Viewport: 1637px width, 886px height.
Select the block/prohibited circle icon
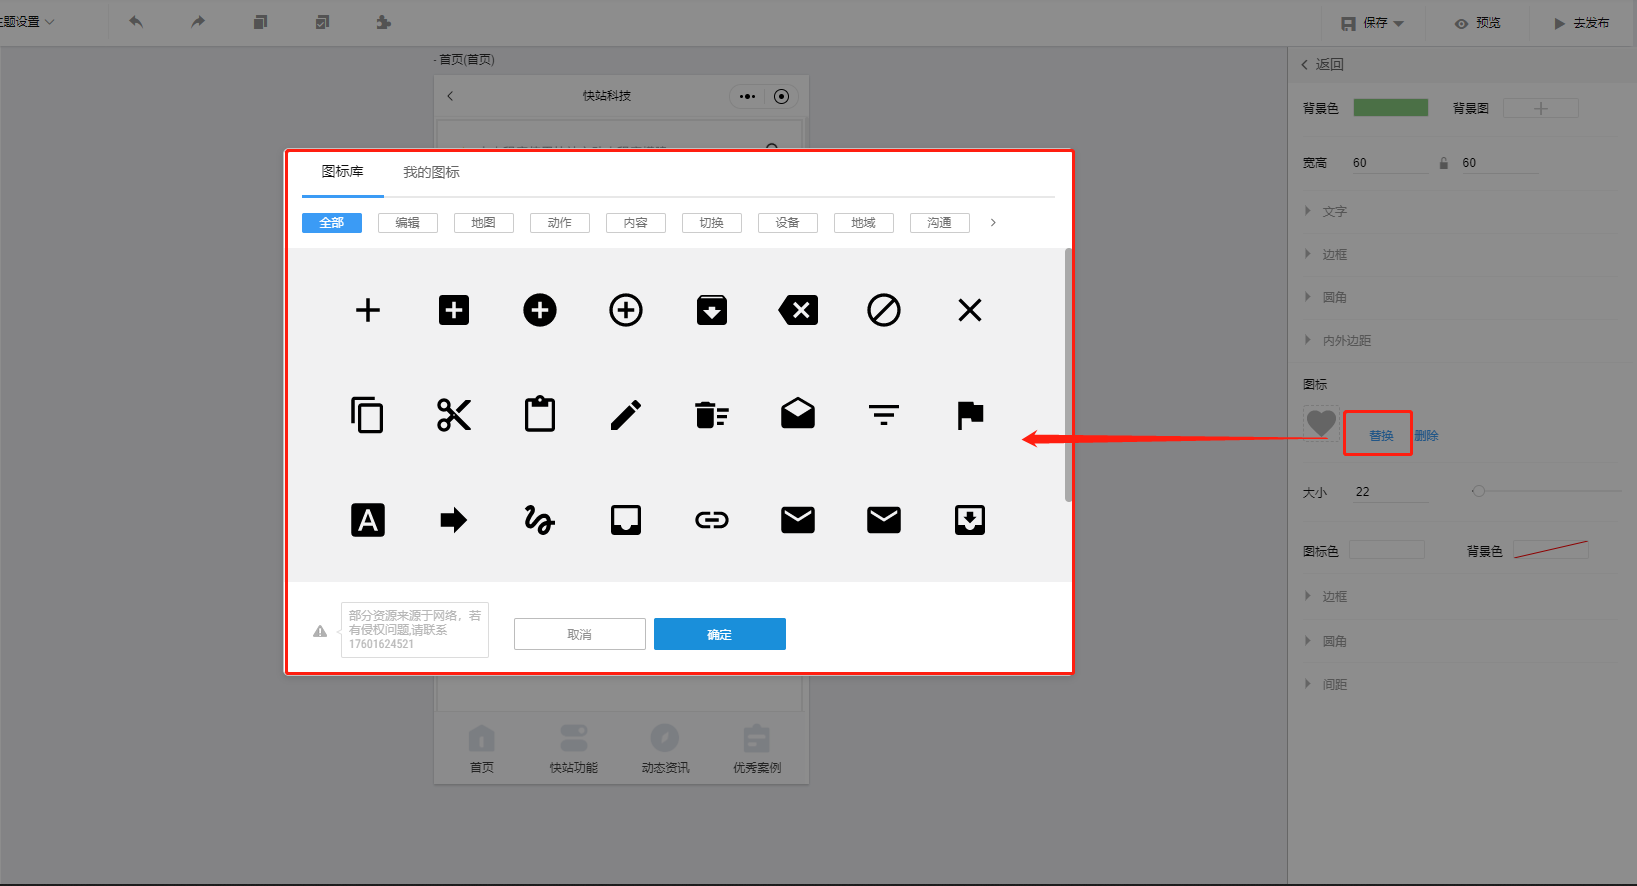pyautogui.click(x=884, y=310)
